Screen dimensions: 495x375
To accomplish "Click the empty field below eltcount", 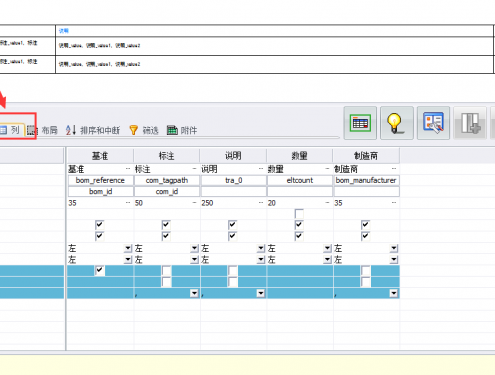I will pos(300,192).
